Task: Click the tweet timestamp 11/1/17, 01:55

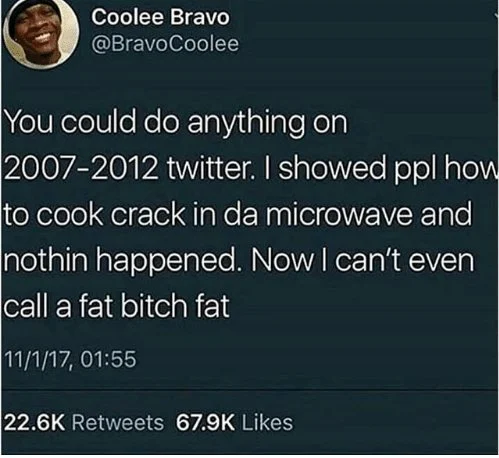Action: tap(70, 359)
